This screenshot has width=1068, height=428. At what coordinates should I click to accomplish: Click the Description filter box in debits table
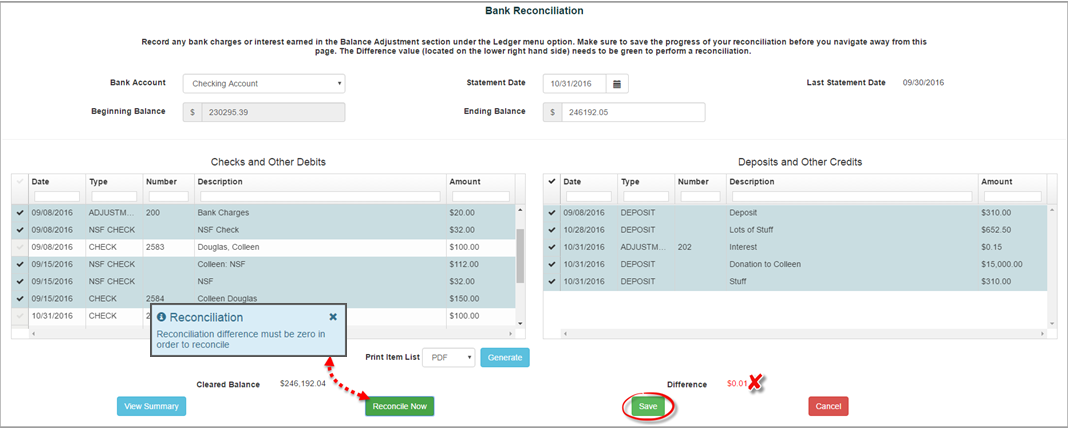pyautogui.click(x=318, y=196)
